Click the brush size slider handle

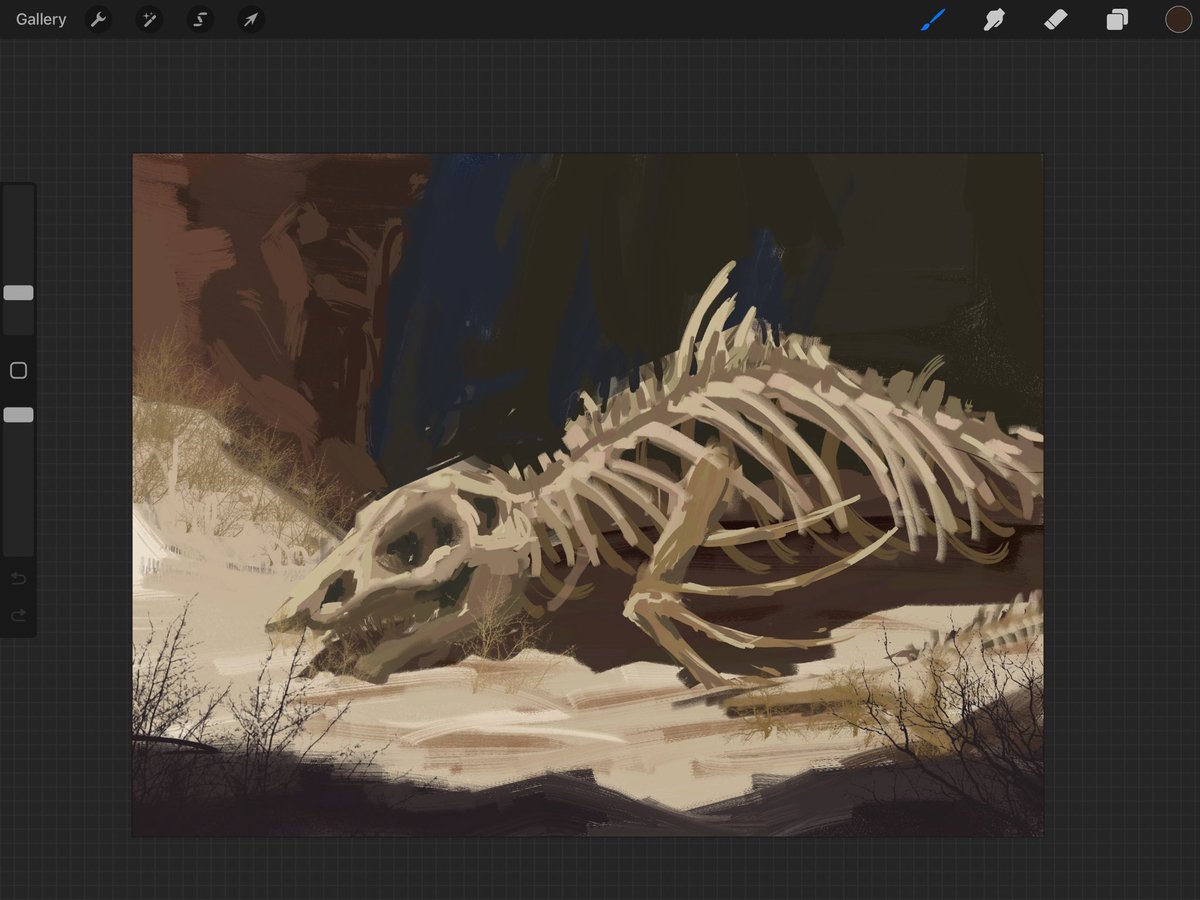[18, 293]
